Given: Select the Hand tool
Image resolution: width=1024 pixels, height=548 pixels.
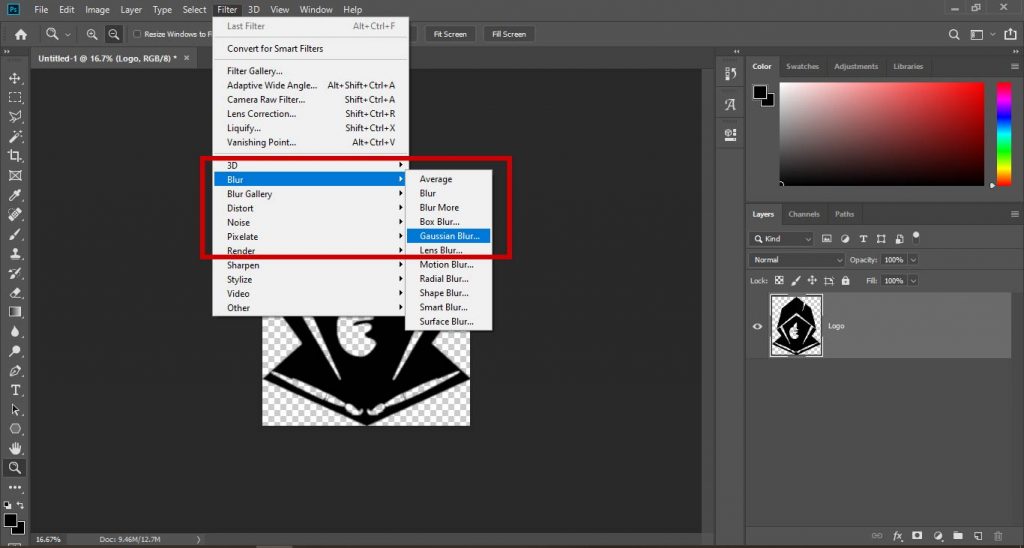Looking at the screenshot, I should [14, 448].
